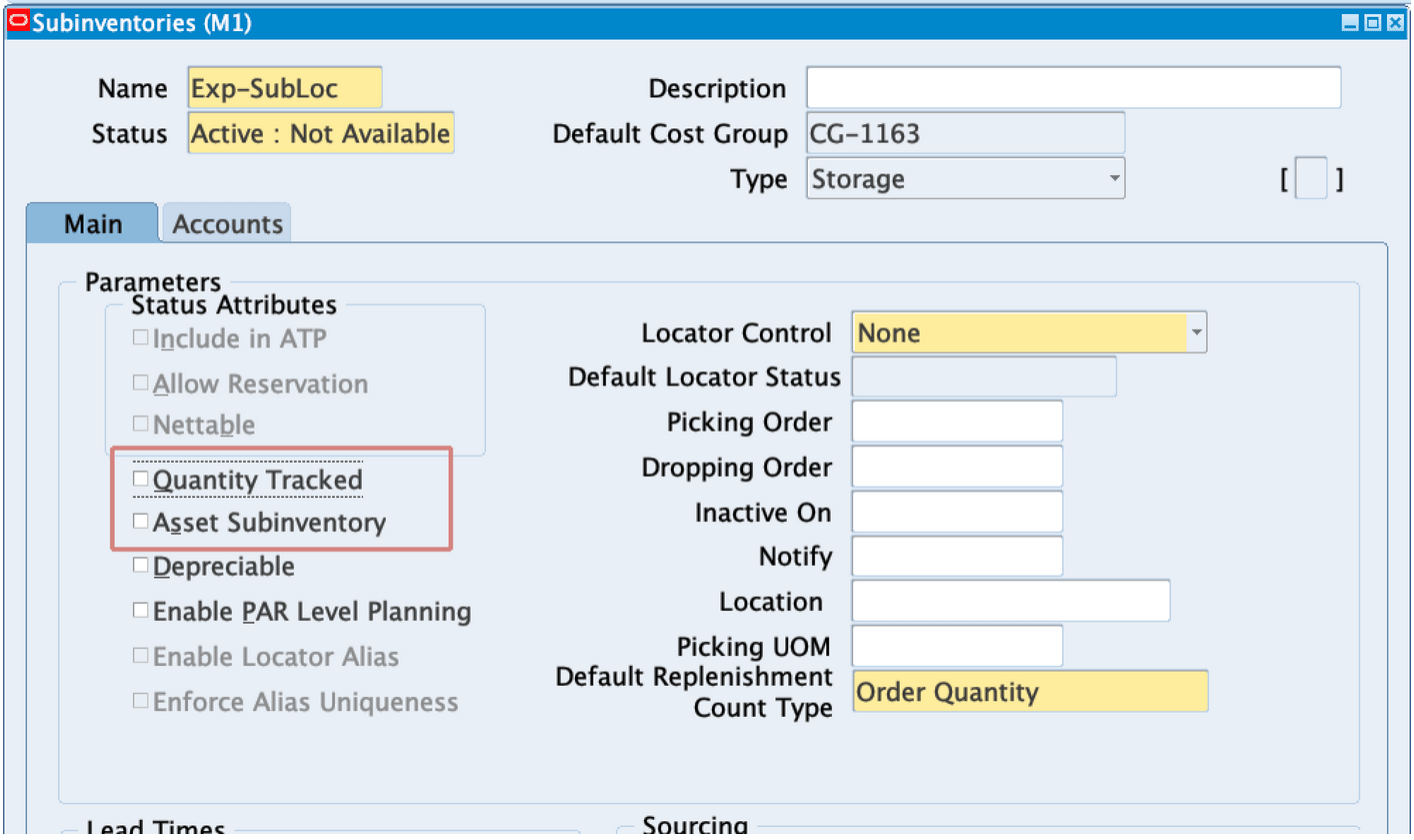This screenshot has width=1414, height=840.
Task: Enable the Include in ATP attribute
Action: [140, 337]
